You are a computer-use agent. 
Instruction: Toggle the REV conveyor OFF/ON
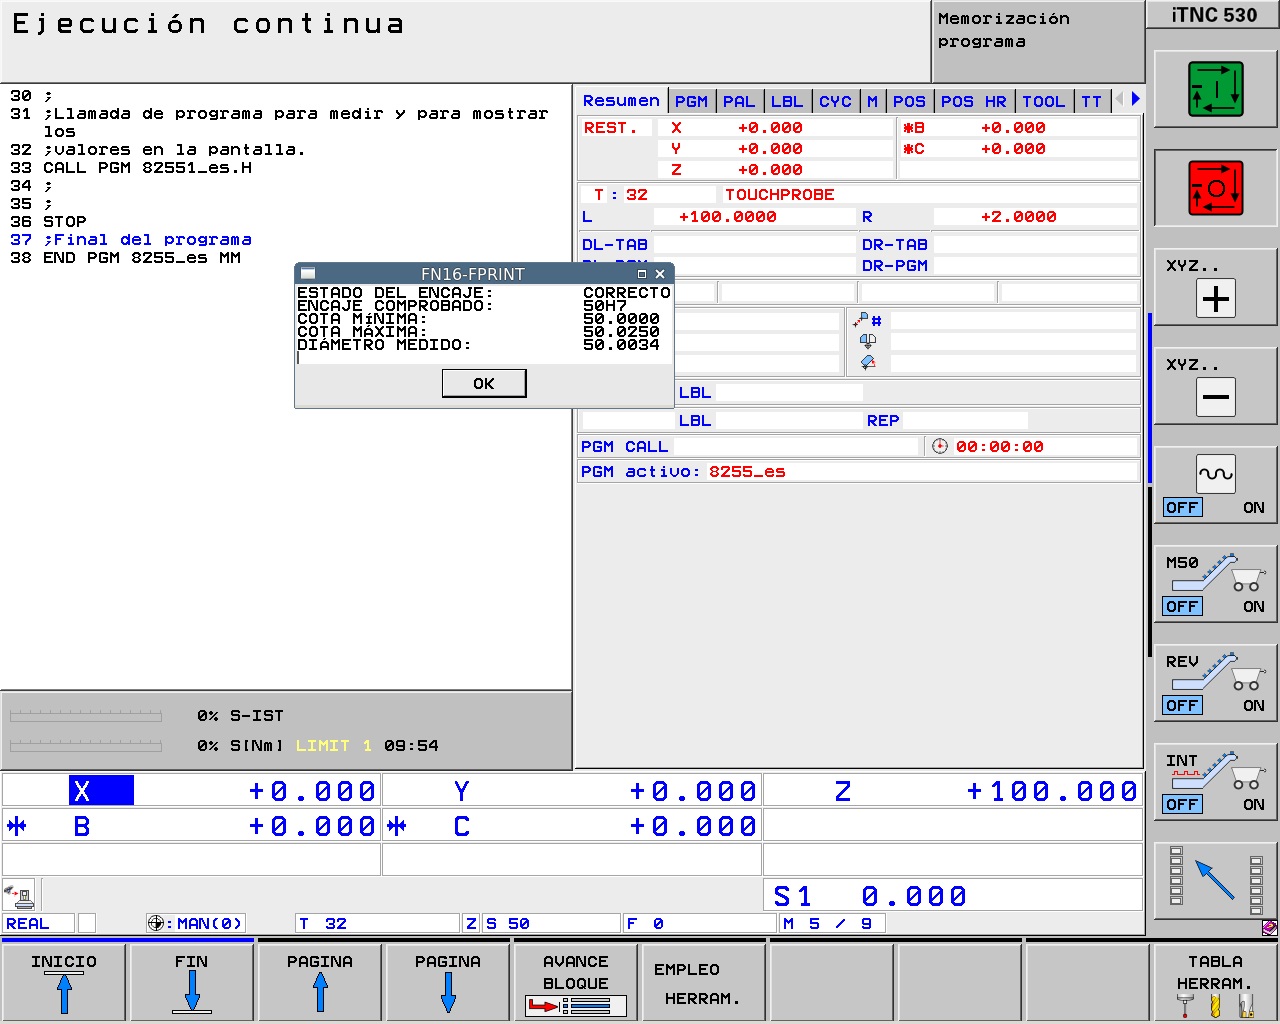click(x=1215, y=685)
